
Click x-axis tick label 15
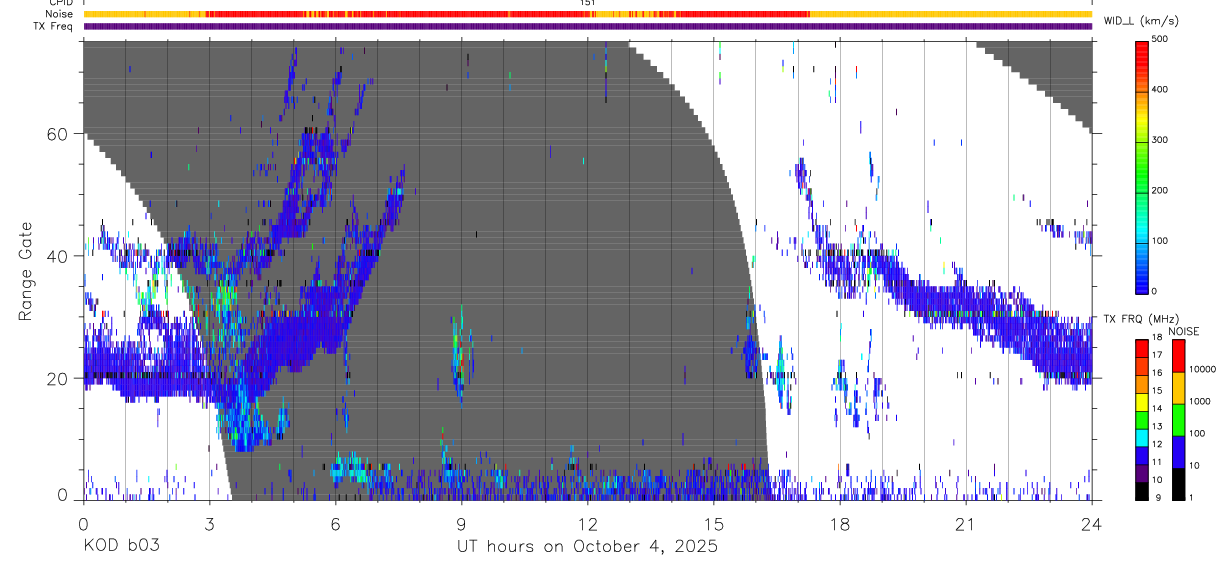714,523
